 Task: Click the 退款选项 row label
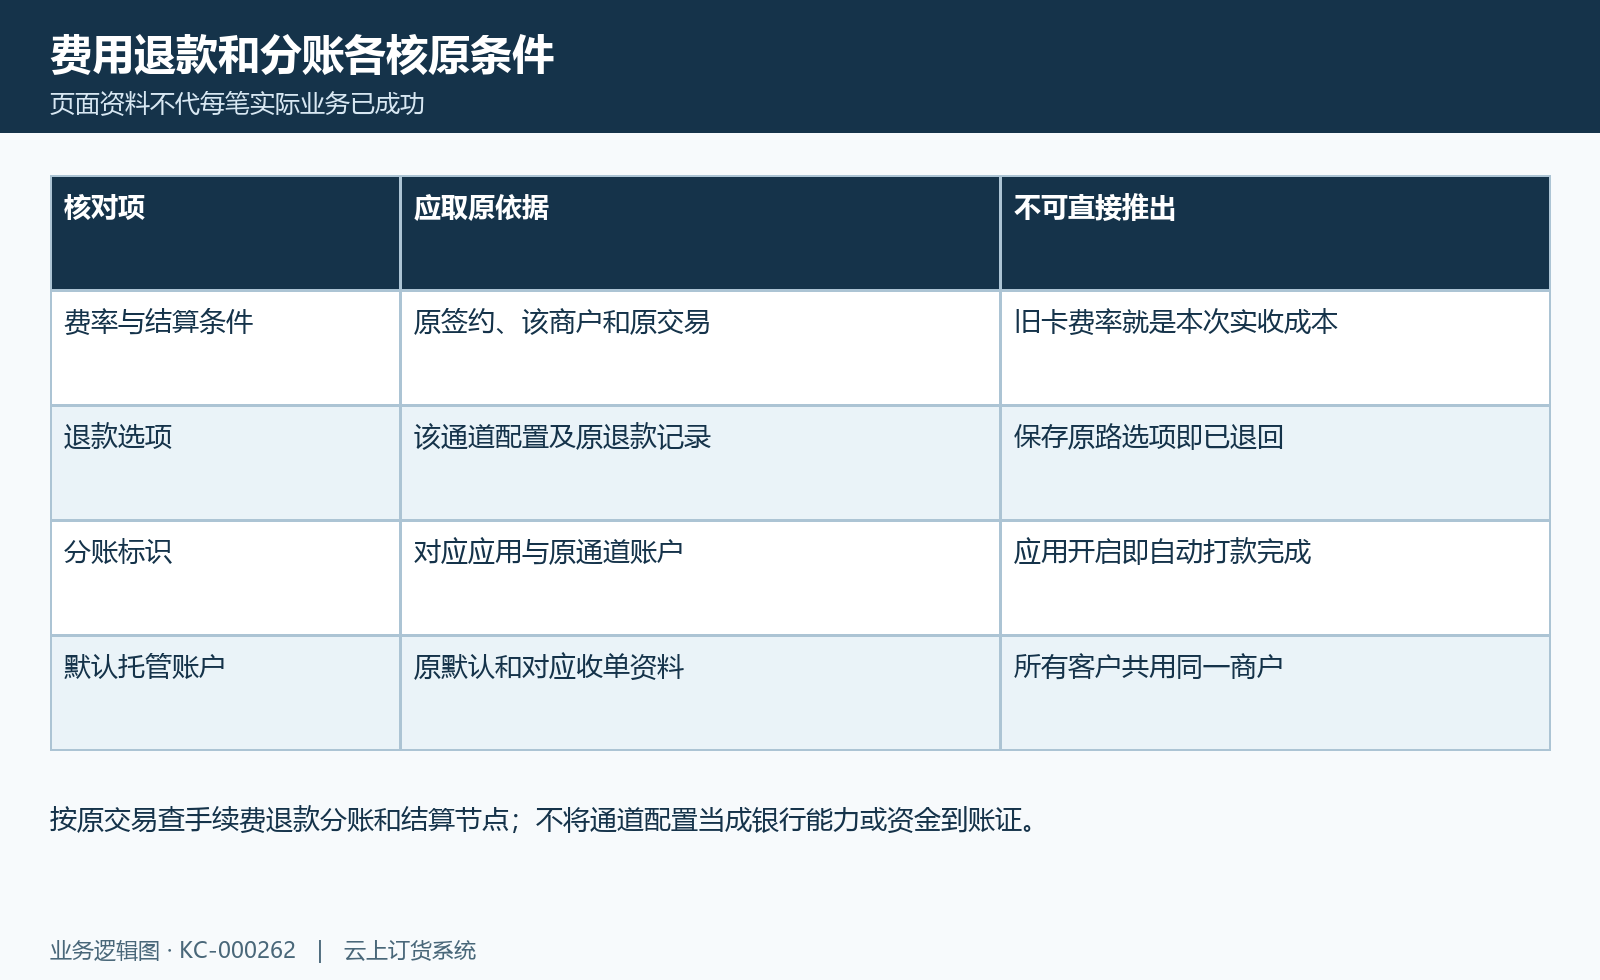coord(226,463)
